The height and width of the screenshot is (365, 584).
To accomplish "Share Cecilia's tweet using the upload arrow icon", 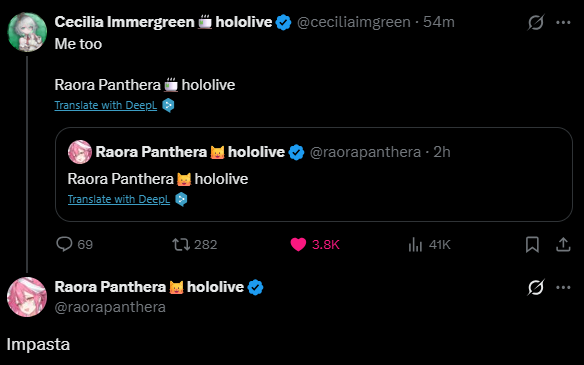I will 563,245.
